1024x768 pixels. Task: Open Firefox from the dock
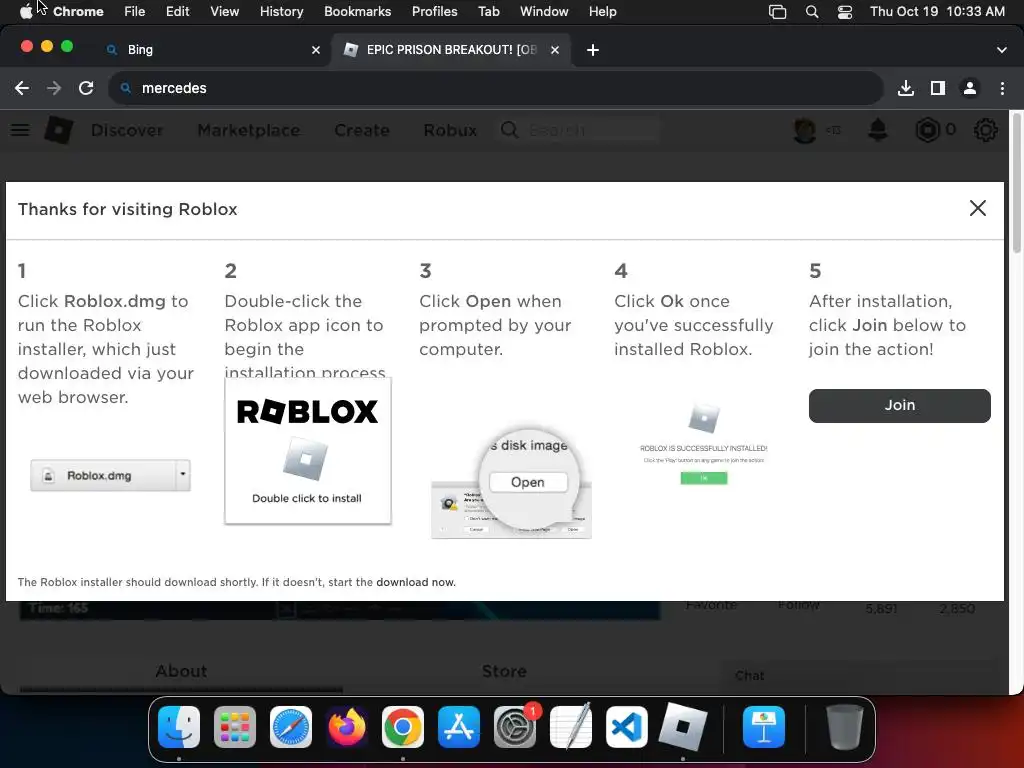(347, 727)
